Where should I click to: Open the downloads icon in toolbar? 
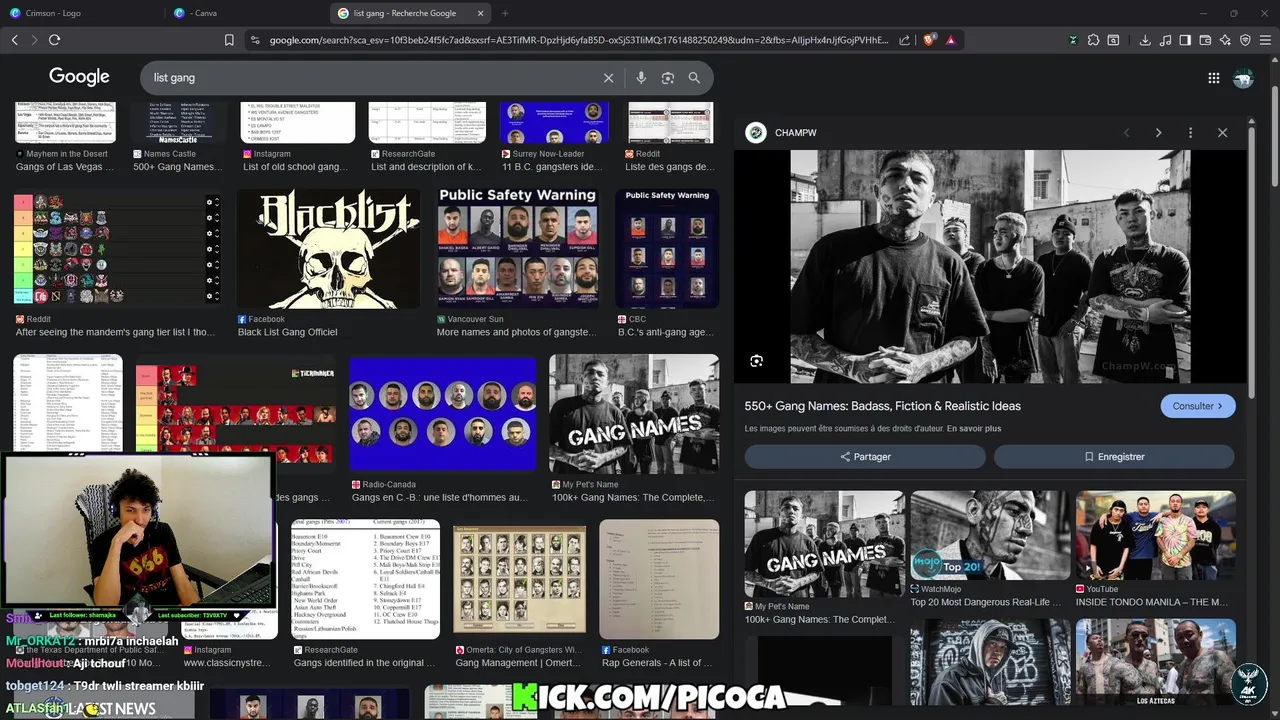click(x=1145, y=40)
